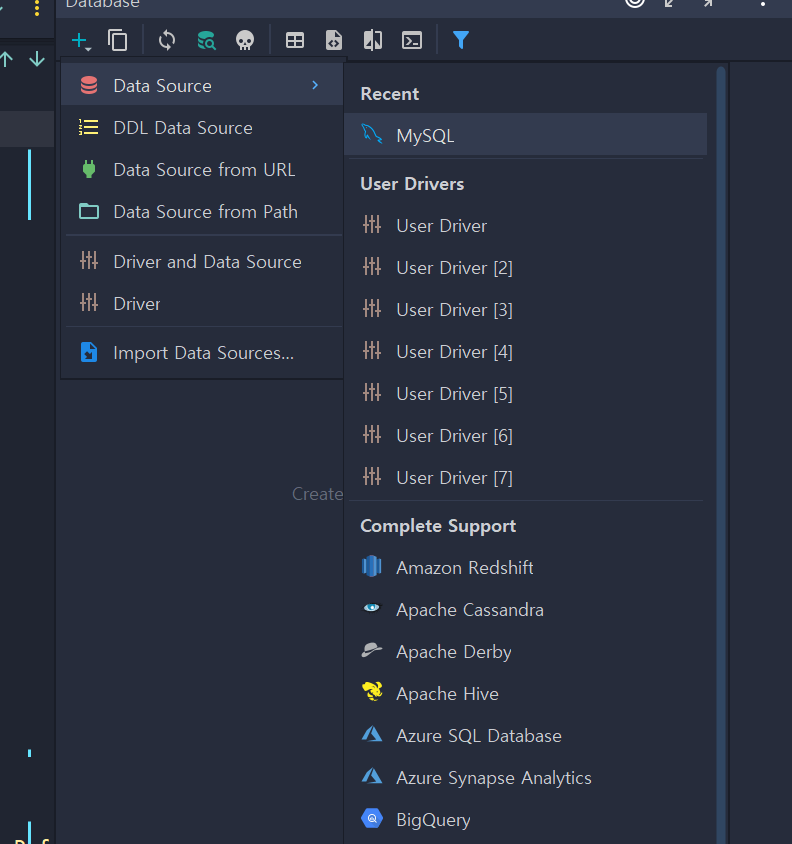
Task: Select User Driver [4]
Action: 525,351
